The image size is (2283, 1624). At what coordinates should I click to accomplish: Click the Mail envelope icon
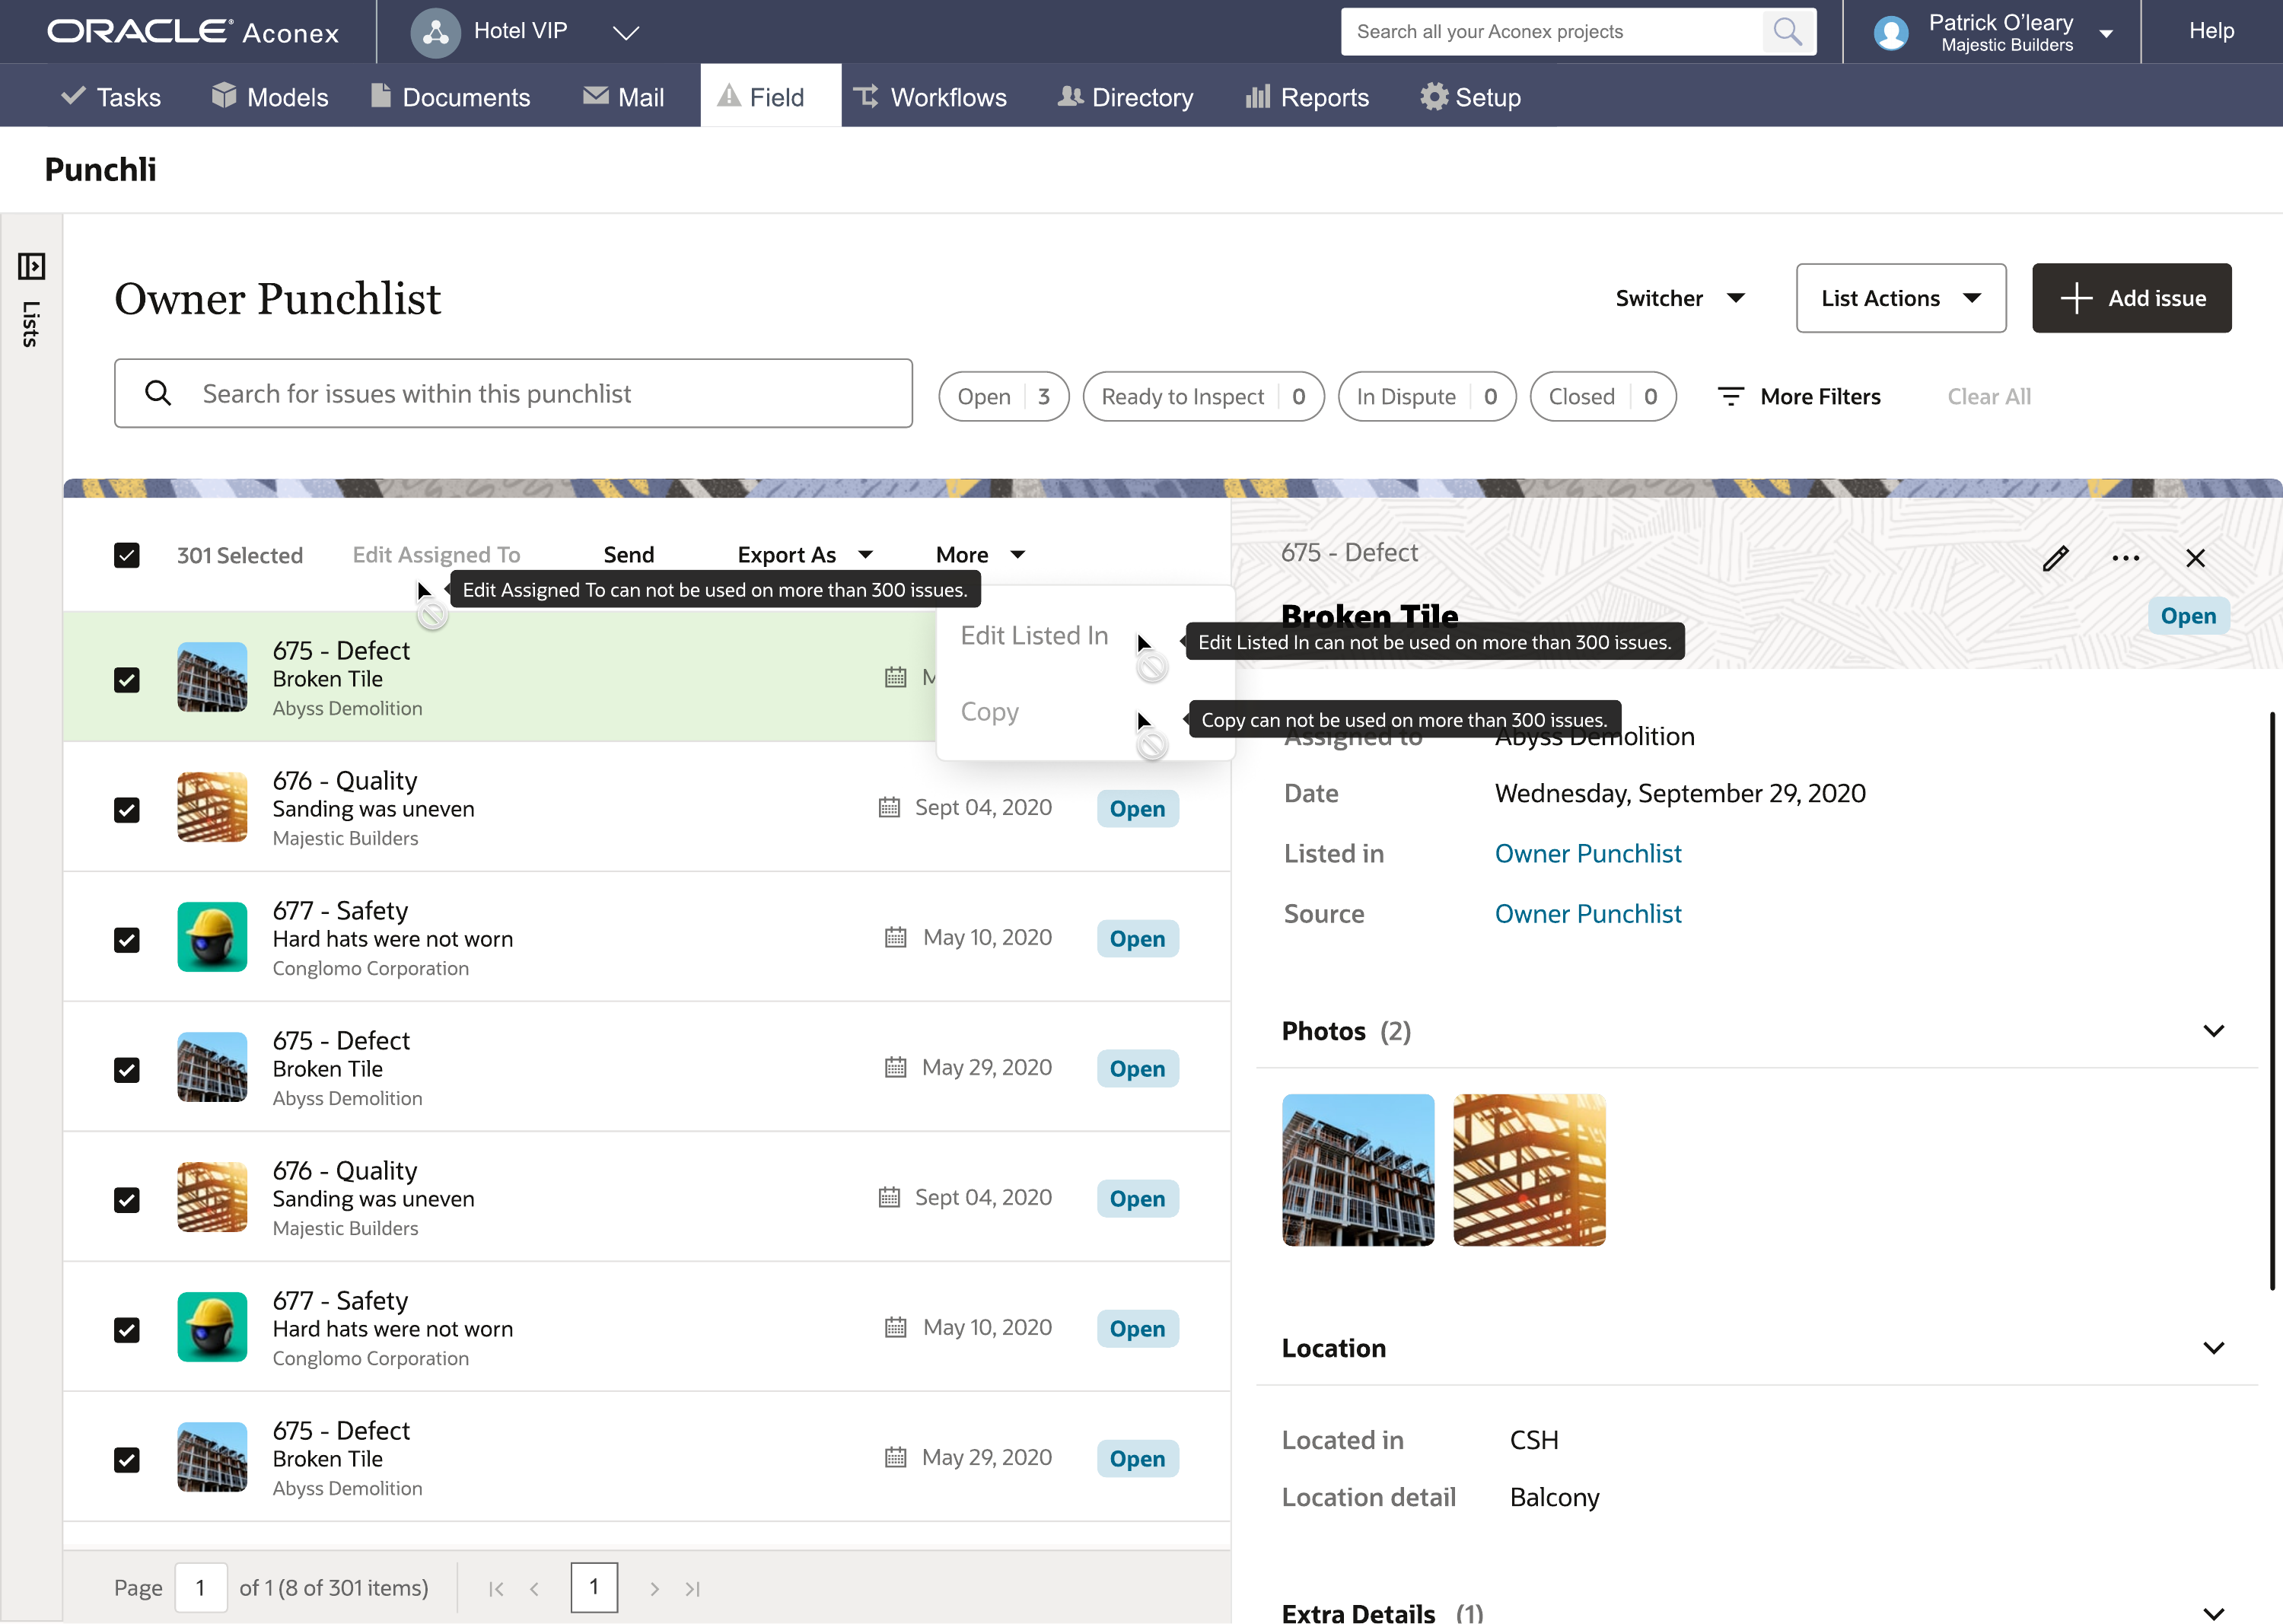pyautogui.click(x=596, y=95)
